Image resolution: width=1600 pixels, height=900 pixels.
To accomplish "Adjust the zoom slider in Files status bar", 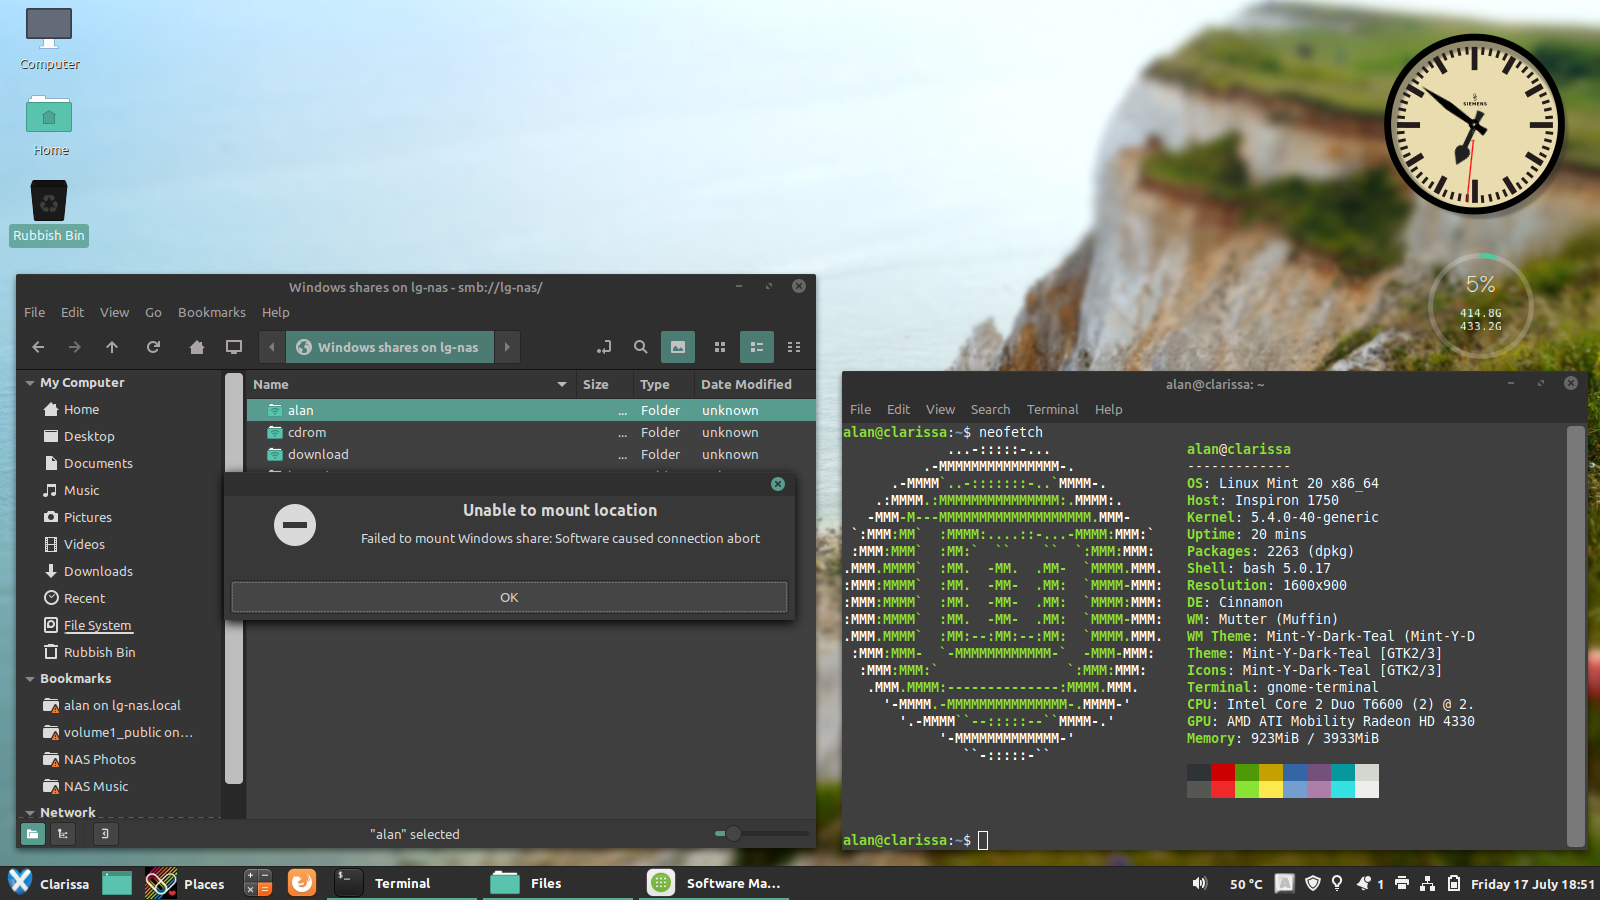I will [734, 833].
